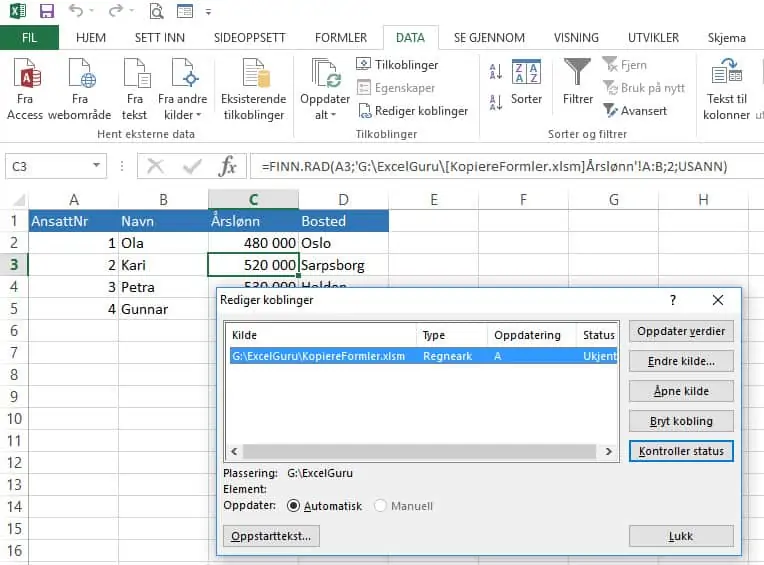This screenshot has width=764, height=565.
Task: Redo the last undone action
Action: click(116, 10)
